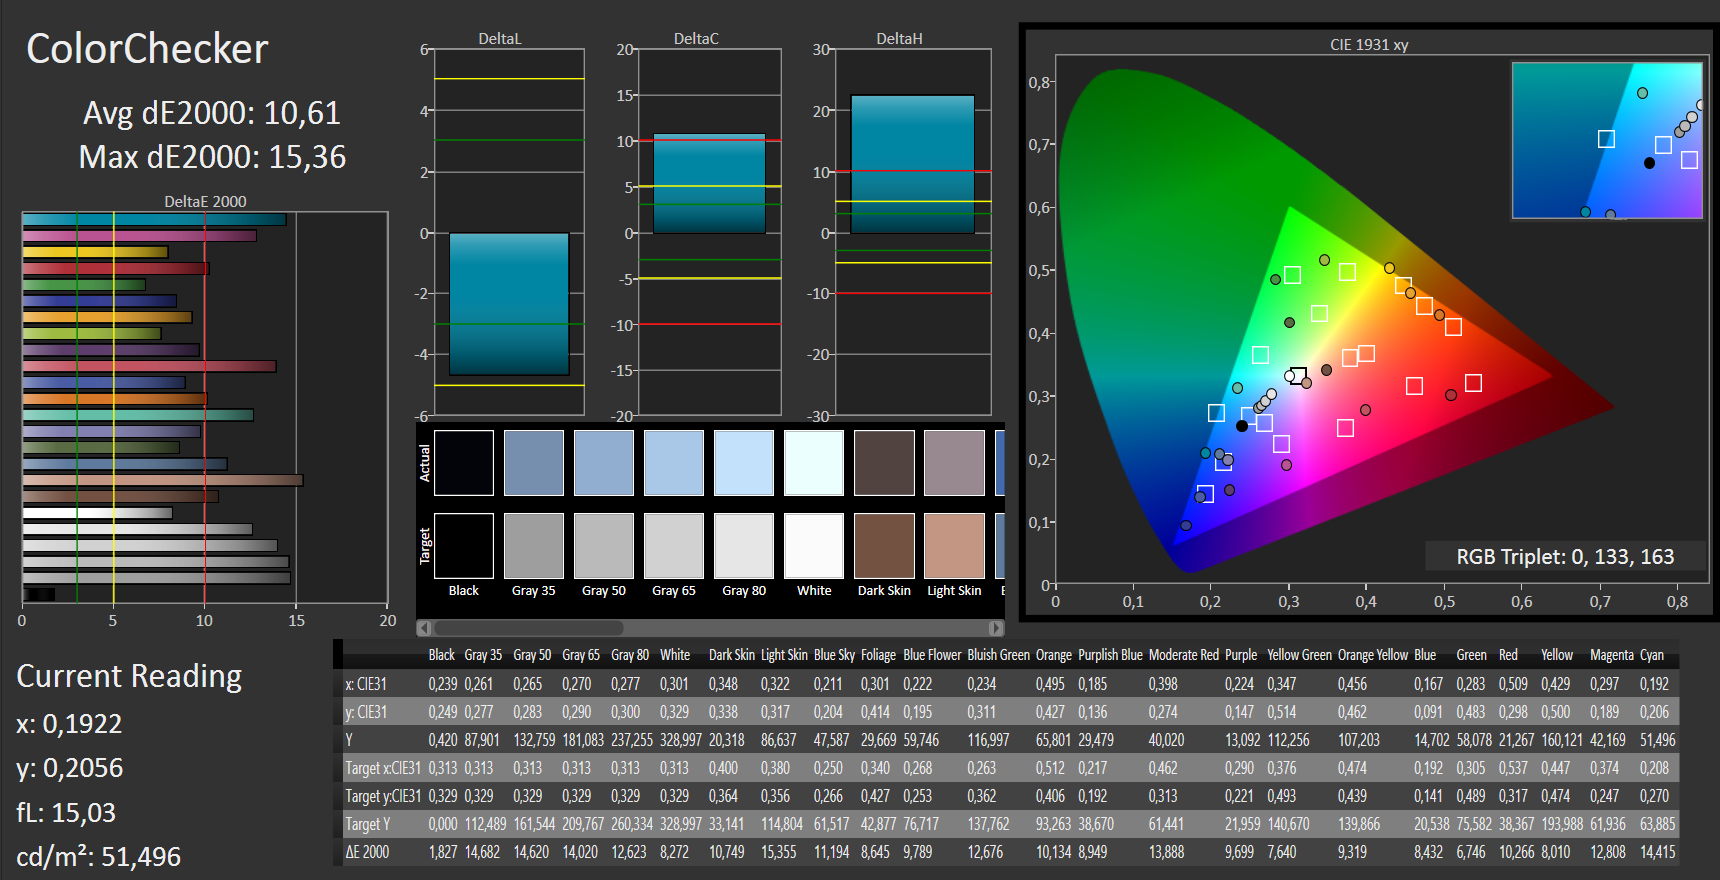
Task: Select the 'Target Y' row label
Action: (367, 824)
